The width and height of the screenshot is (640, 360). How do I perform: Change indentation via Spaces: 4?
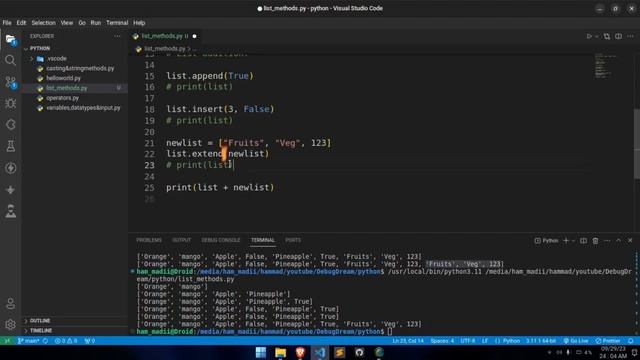point(442,341)
